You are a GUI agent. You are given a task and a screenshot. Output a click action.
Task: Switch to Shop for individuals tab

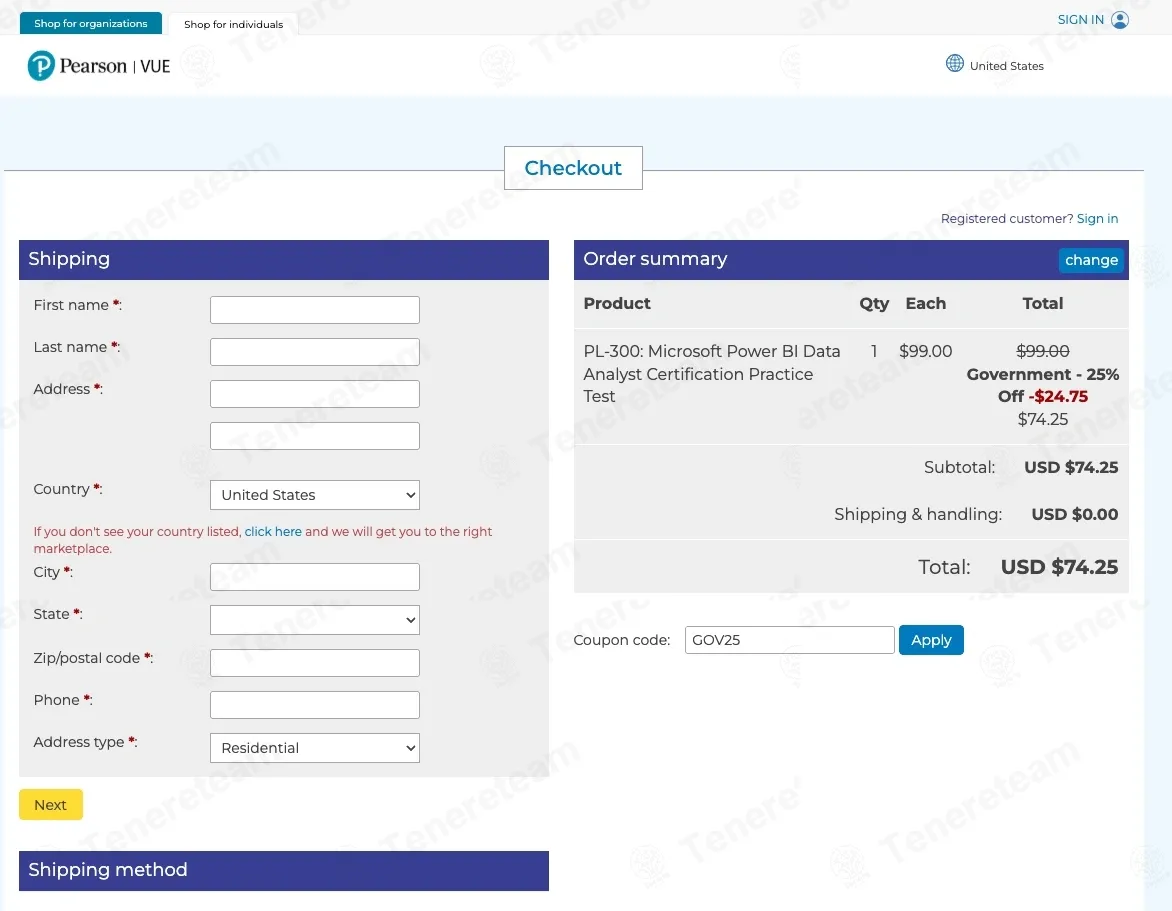(x=233, y=24)
